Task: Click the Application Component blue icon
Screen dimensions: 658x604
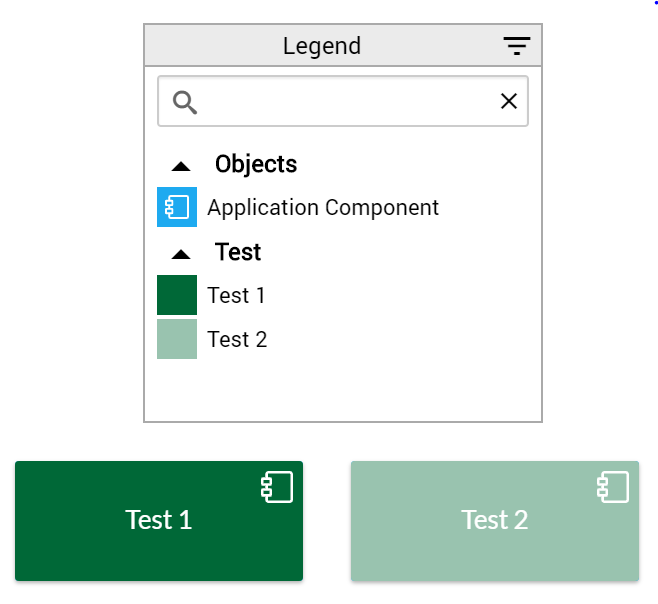Action: click(177, 207)
